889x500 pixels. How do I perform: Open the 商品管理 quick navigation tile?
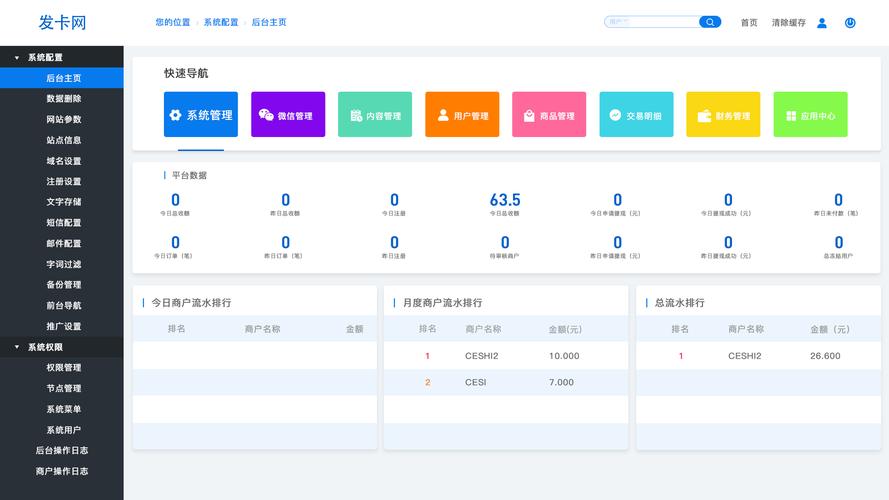pyautogui.click(x=549, y=115)
